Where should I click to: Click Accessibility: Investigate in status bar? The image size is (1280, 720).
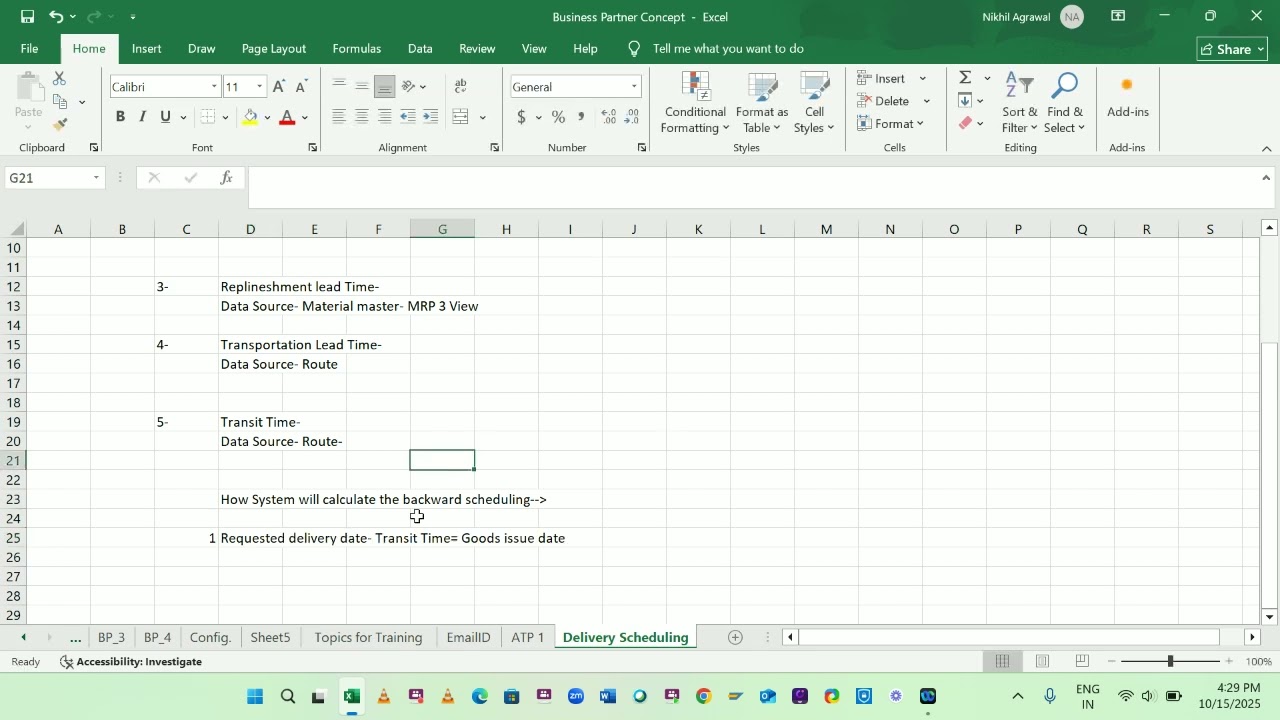131,662
